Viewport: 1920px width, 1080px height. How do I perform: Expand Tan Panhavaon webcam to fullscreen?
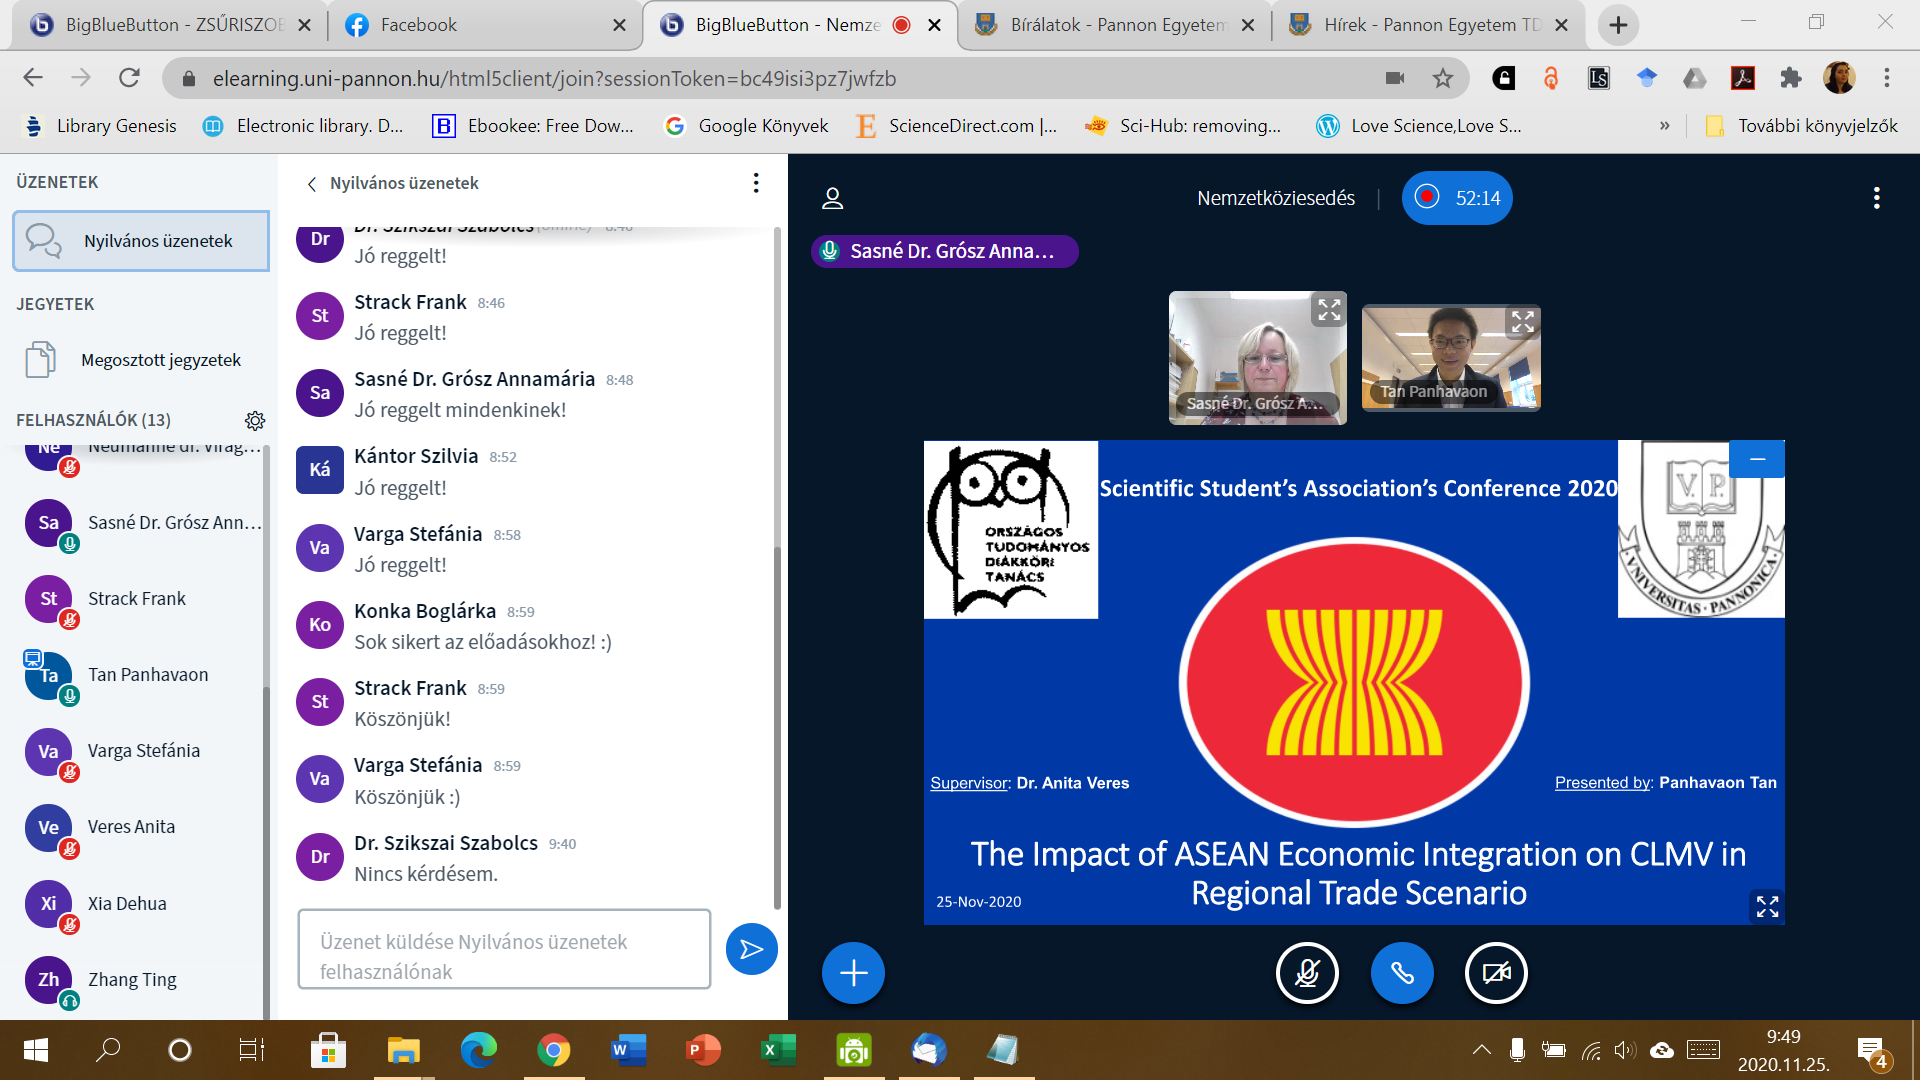point(1522,322)
